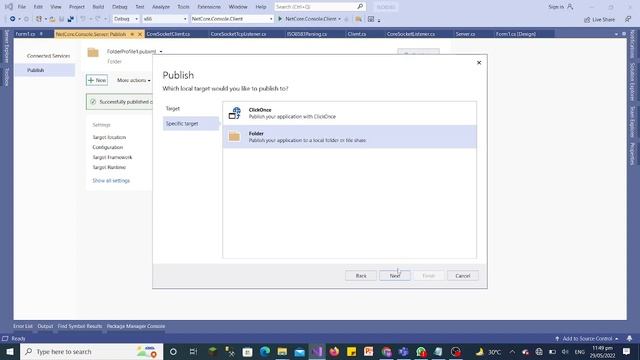This screenshot has height=360, width=640.
Task: Select the Target step in wizard
Action: click(x=173, y=109)
